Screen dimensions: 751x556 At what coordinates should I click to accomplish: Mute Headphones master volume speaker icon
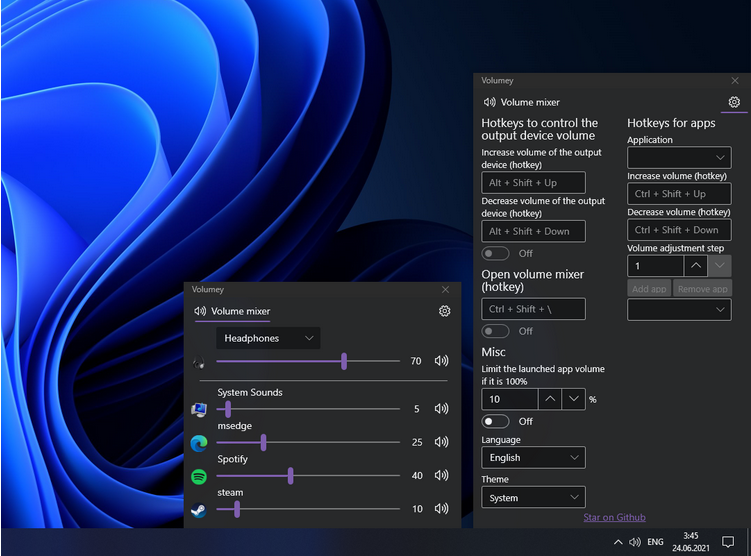point(441,361)
